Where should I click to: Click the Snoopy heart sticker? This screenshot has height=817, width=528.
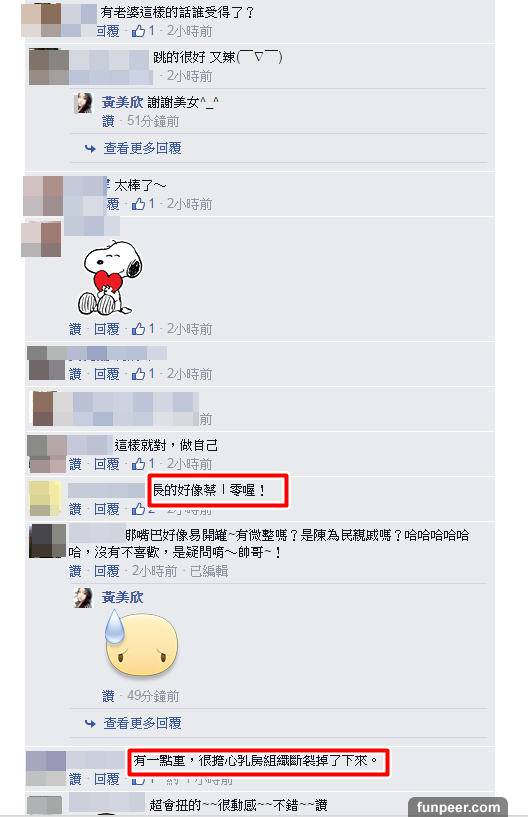tap(110, 277)
